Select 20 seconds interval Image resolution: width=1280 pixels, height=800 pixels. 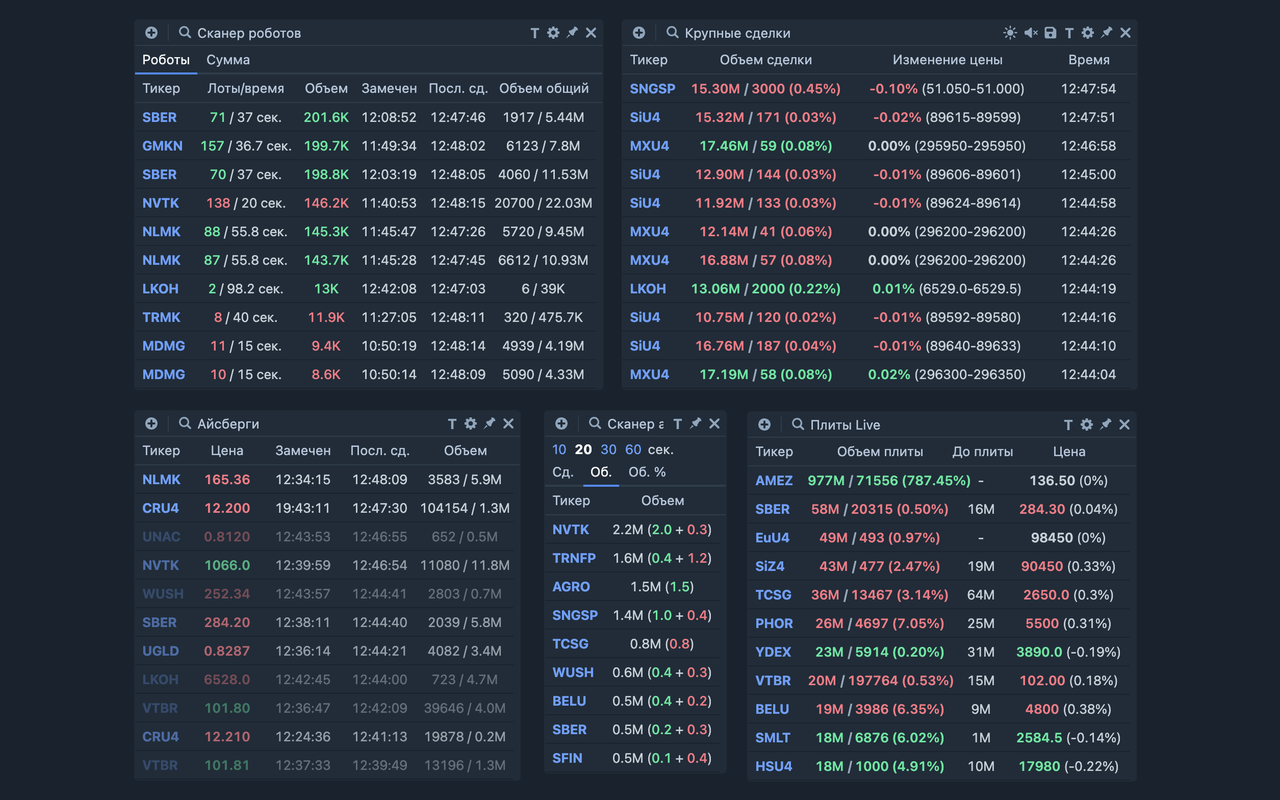[583, 450]
